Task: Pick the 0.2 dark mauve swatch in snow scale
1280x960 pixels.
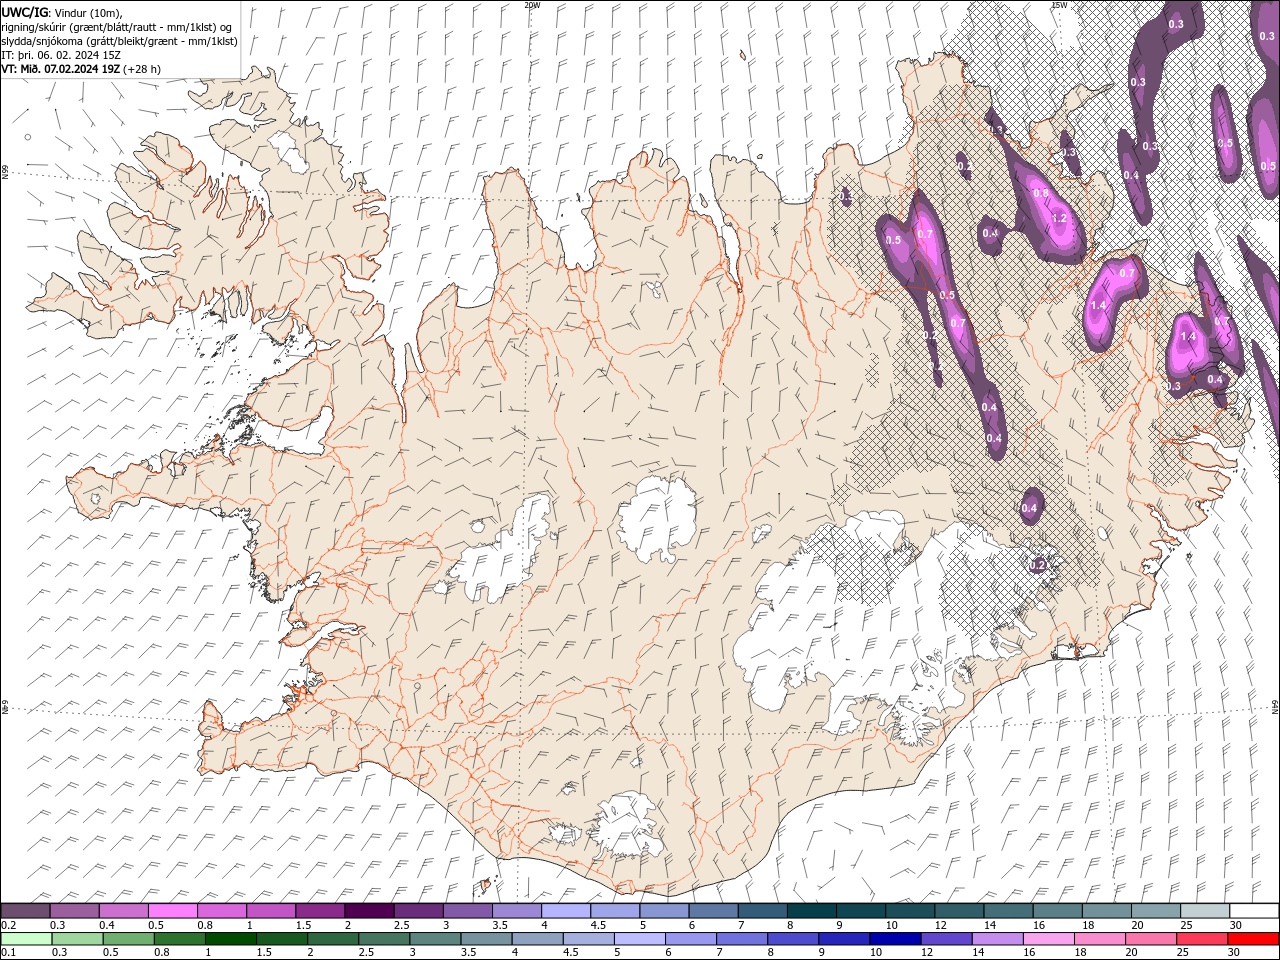Action: click(x=25, y=910)
